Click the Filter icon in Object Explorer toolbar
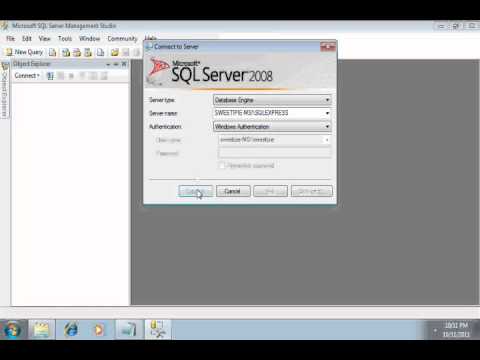This screenshot has width=480, height=360. pos(82,76)
